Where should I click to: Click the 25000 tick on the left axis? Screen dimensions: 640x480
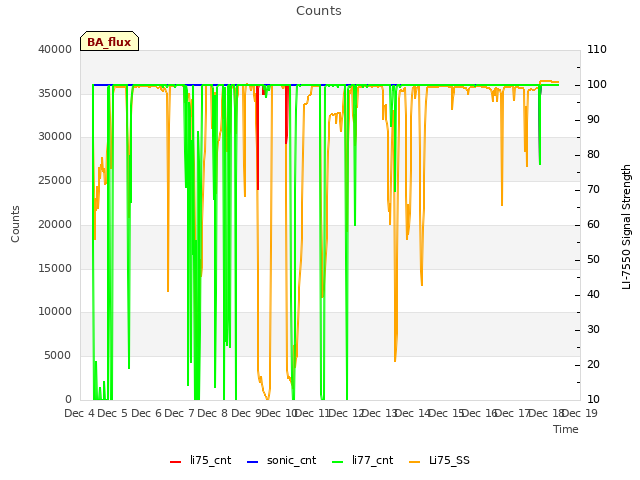55,181
